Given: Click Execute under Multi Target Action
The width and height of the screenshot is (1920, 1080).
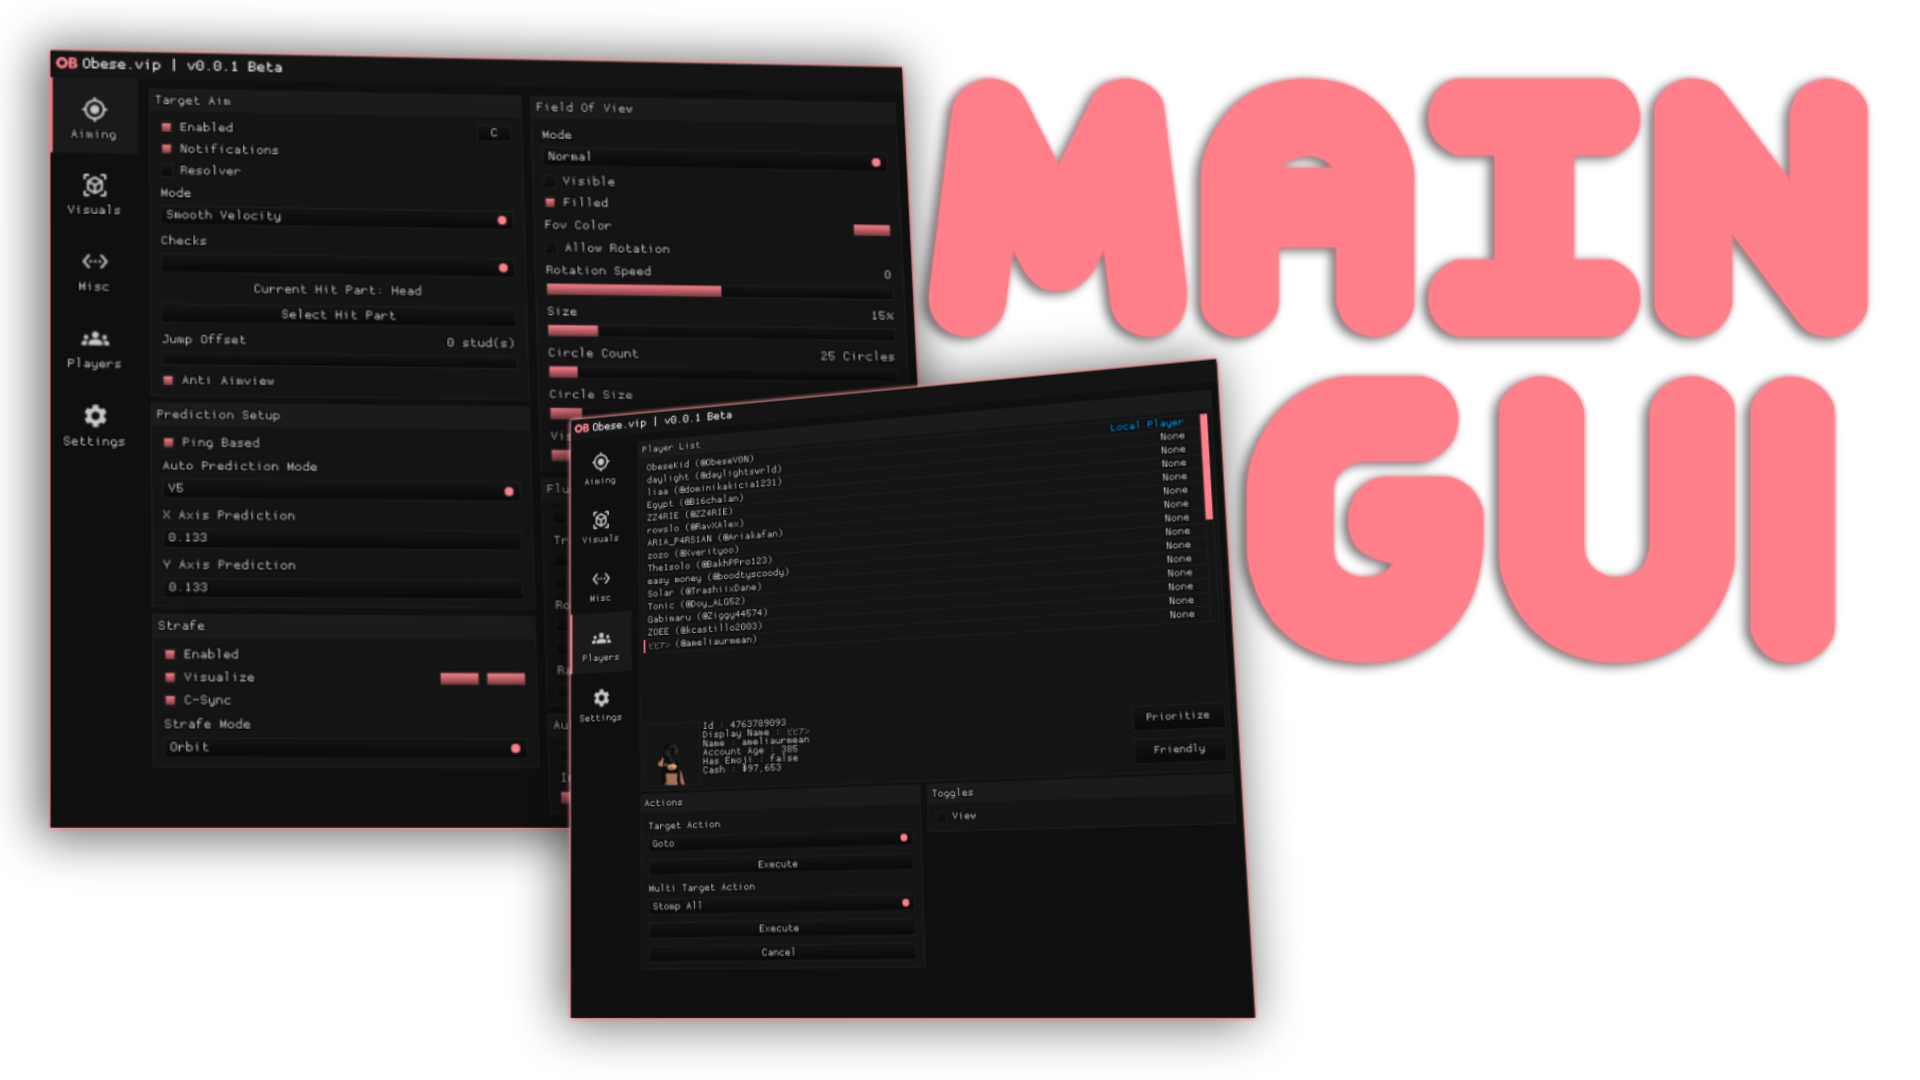Looking at the screenshot, I should tap(781, 928).
